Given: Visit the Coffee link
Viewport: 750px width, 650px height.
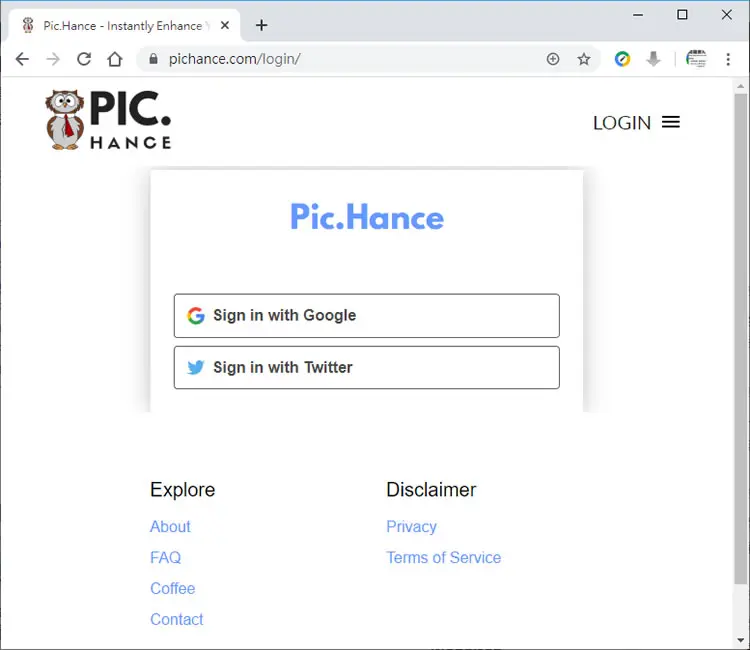Looking at the screenshot, I should pos(173,588).
